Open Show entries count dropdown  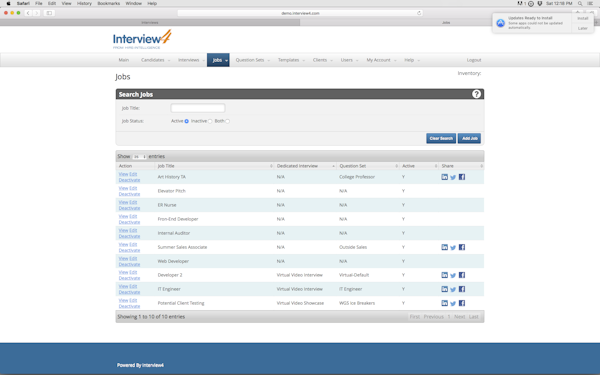point(139,157)
